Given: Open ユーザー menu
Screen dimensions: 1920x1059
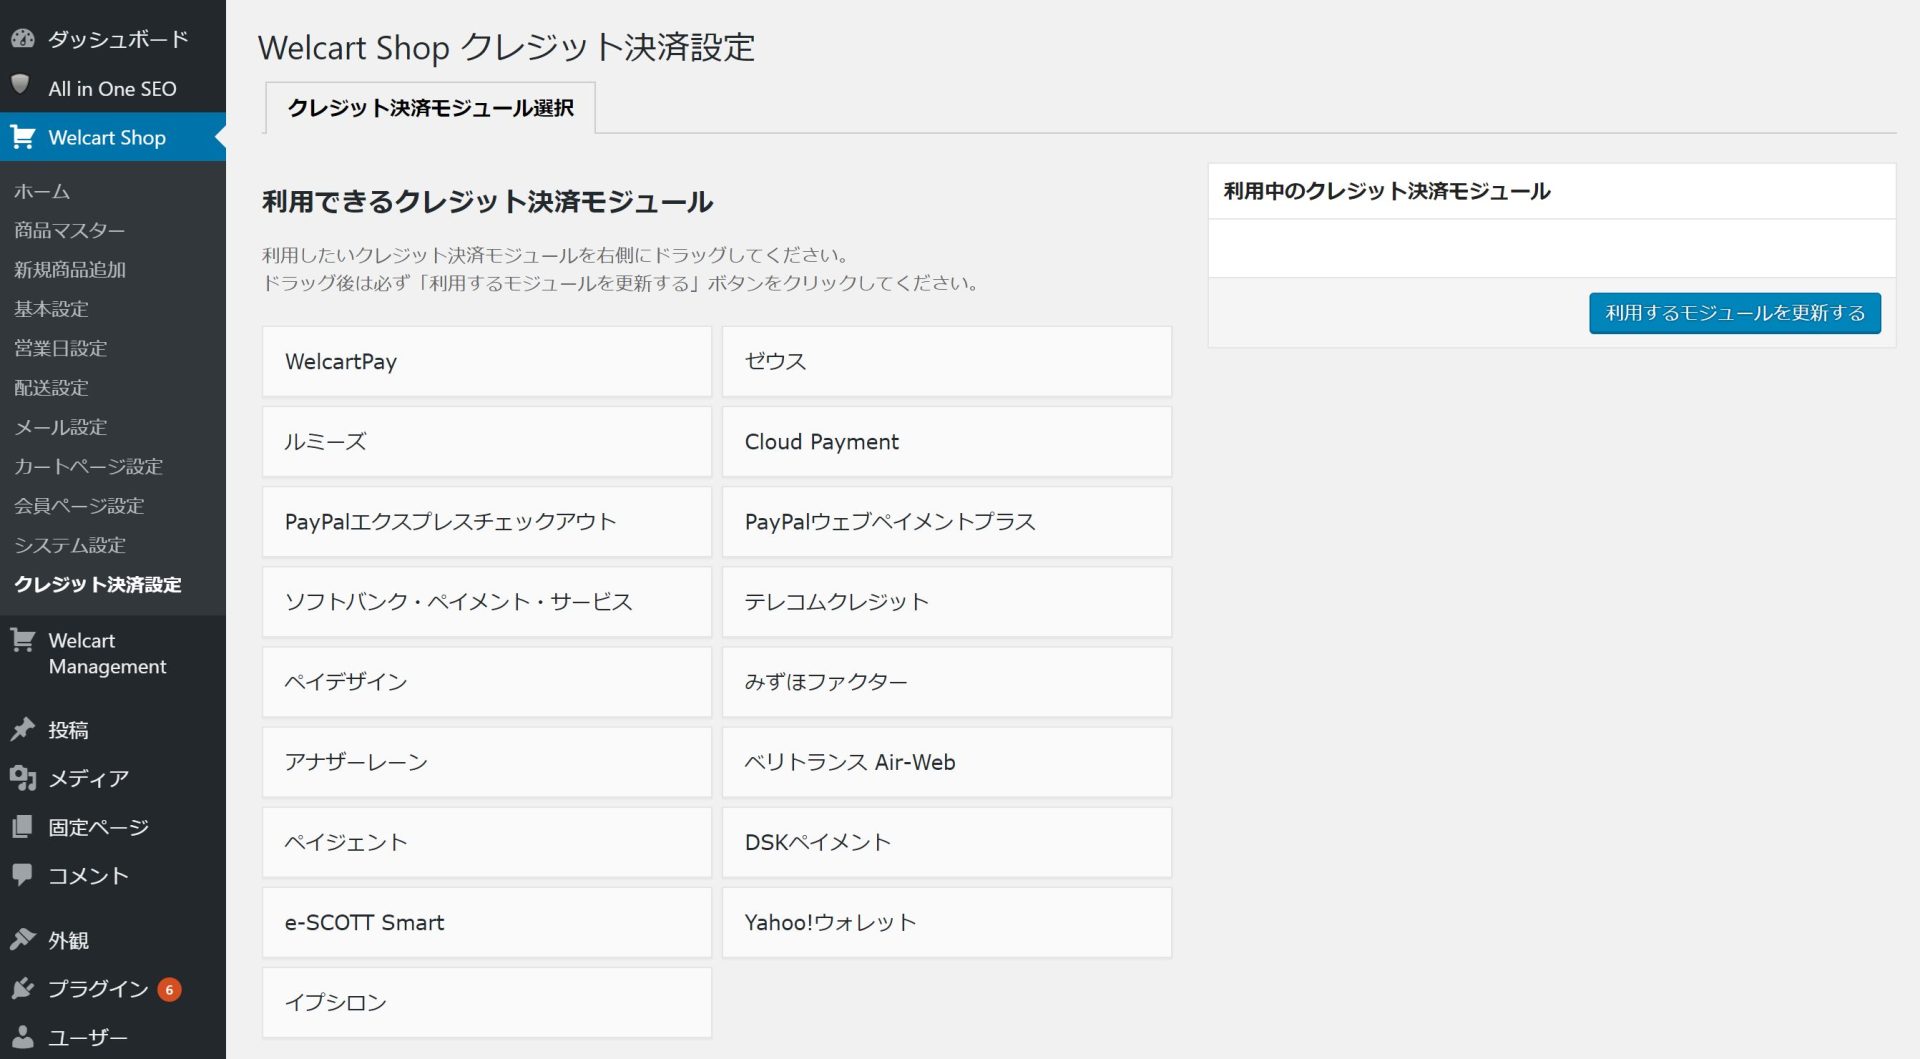Looking at the screenshot, I should [x=113, y=1037].
